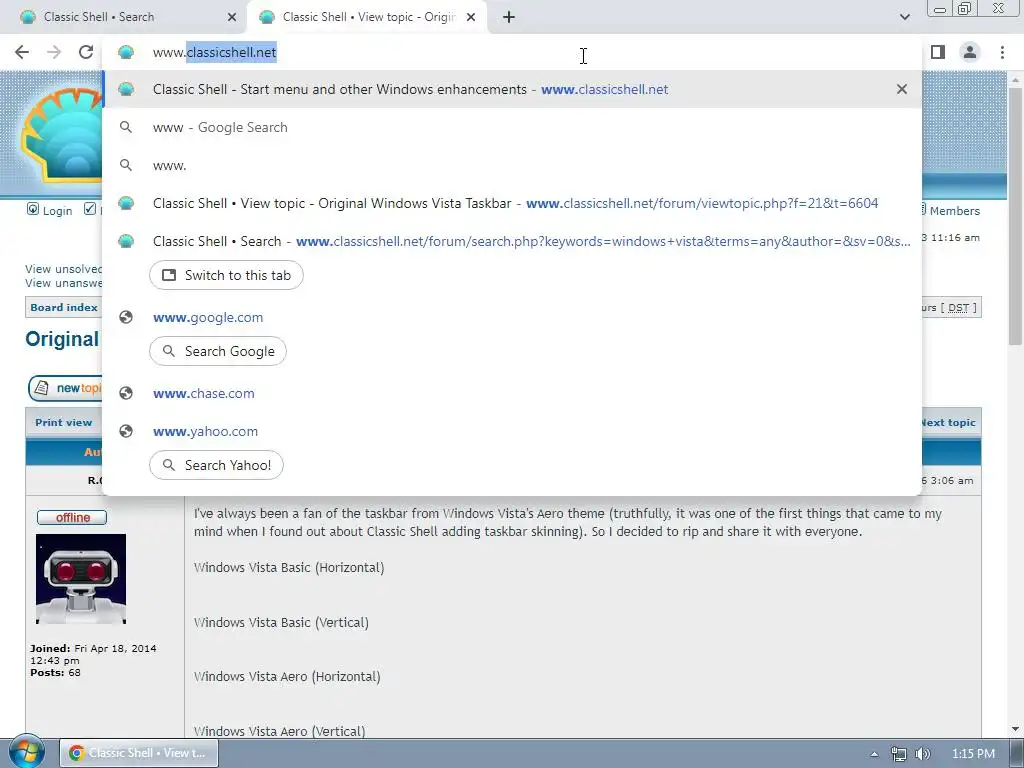1024x768 pixels.
Task: Open the Print view link
Action: [x=63, y=423]
